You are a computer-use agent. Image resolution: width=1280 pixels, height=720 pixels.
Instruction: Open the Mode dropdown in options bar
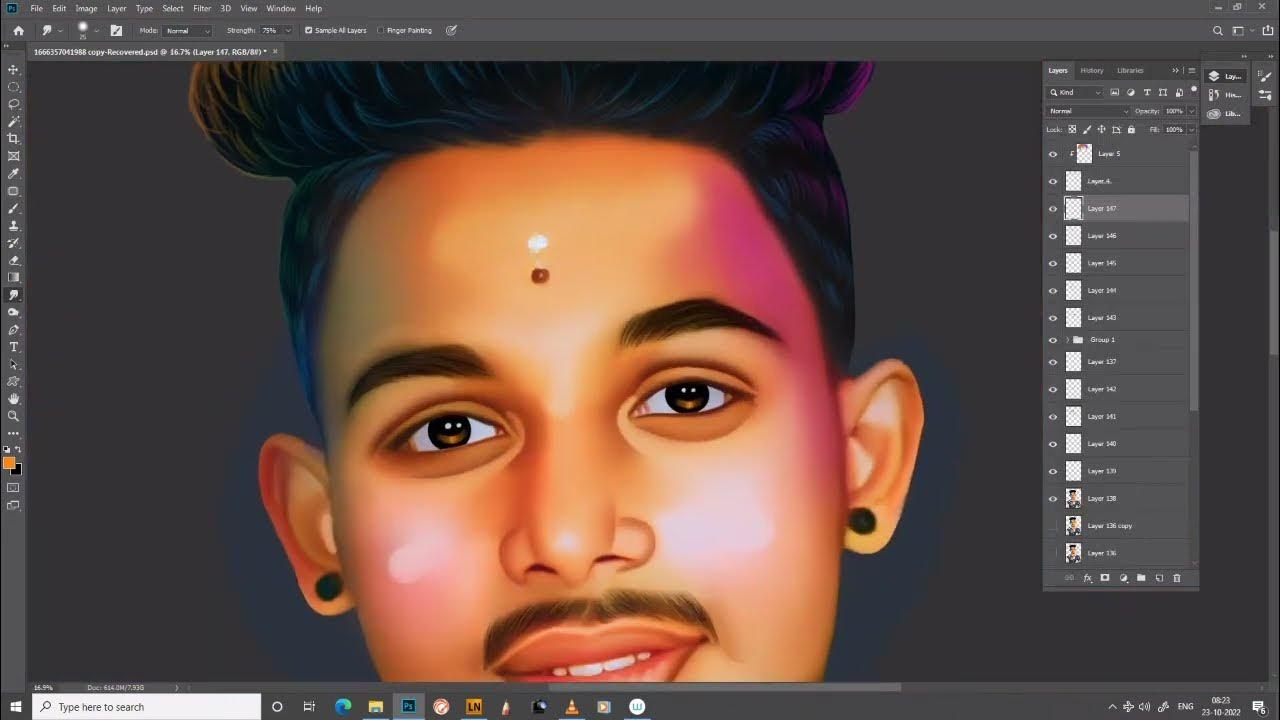pyautogui.click(x=188, y=31)
